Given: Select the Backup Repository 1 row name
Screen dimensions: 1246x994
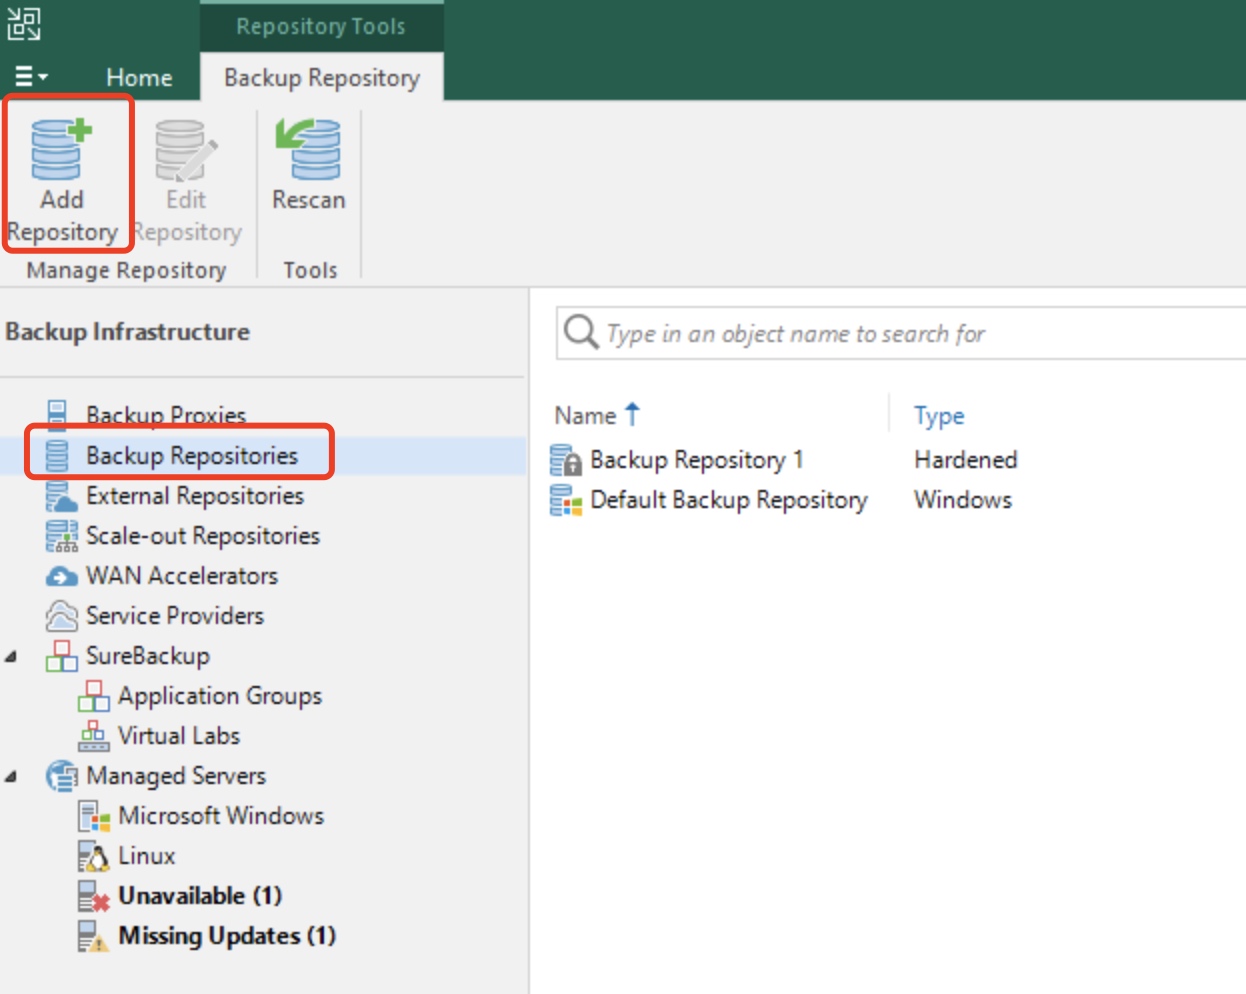Looking at the screenshot, I should click(697, 460).
